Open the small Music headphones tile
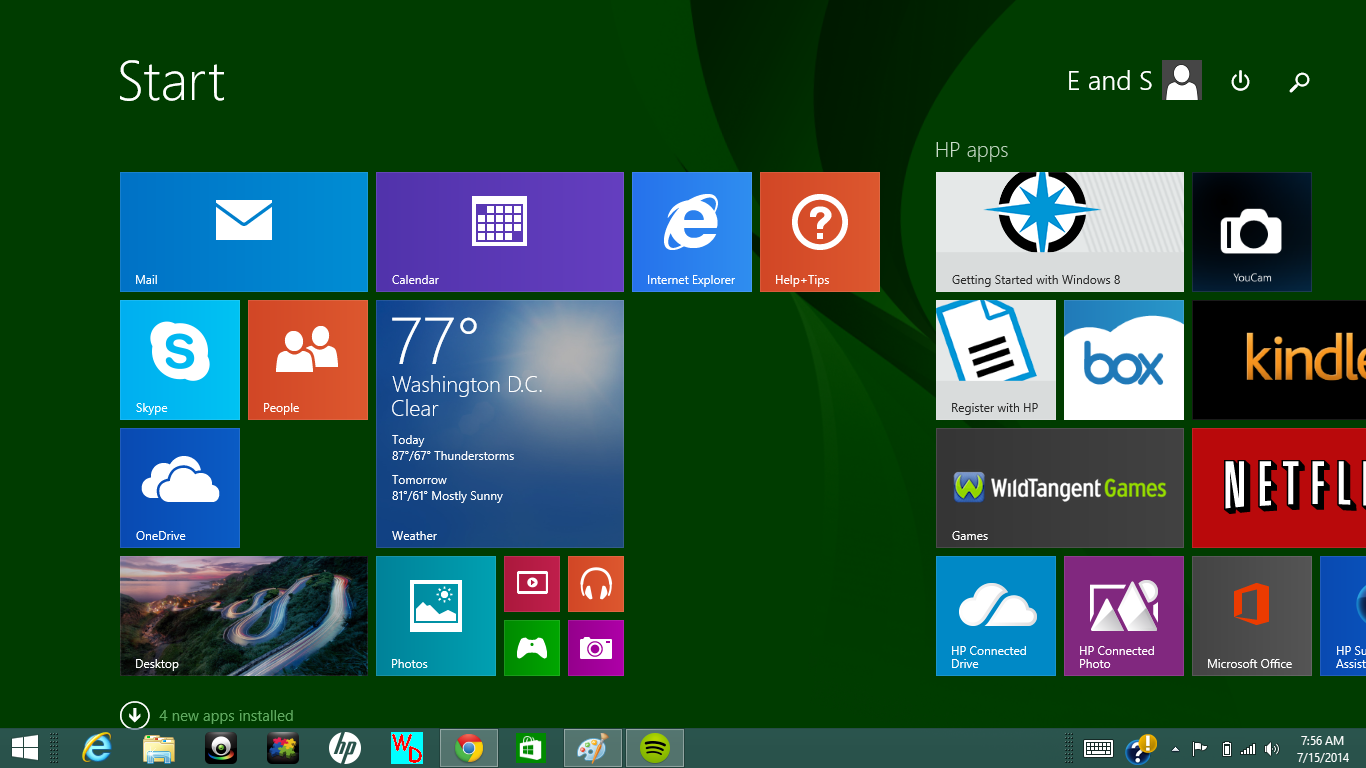The height and width of the screenshot is (768, 1366). coord(596,584)
